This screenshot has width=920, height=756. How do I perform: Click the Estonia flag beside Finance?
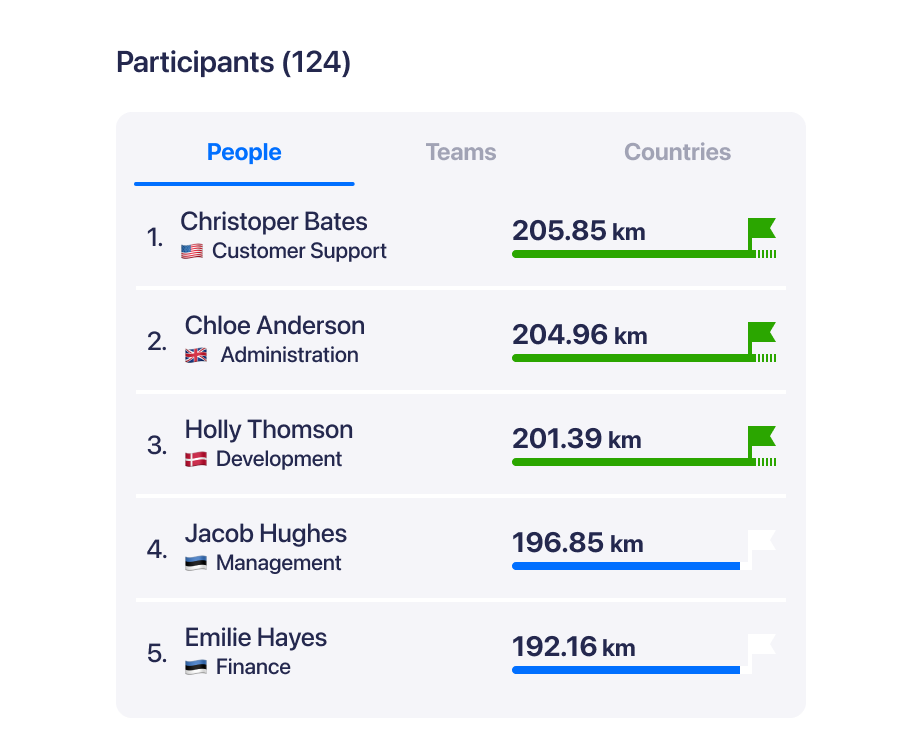pos(196,667)
